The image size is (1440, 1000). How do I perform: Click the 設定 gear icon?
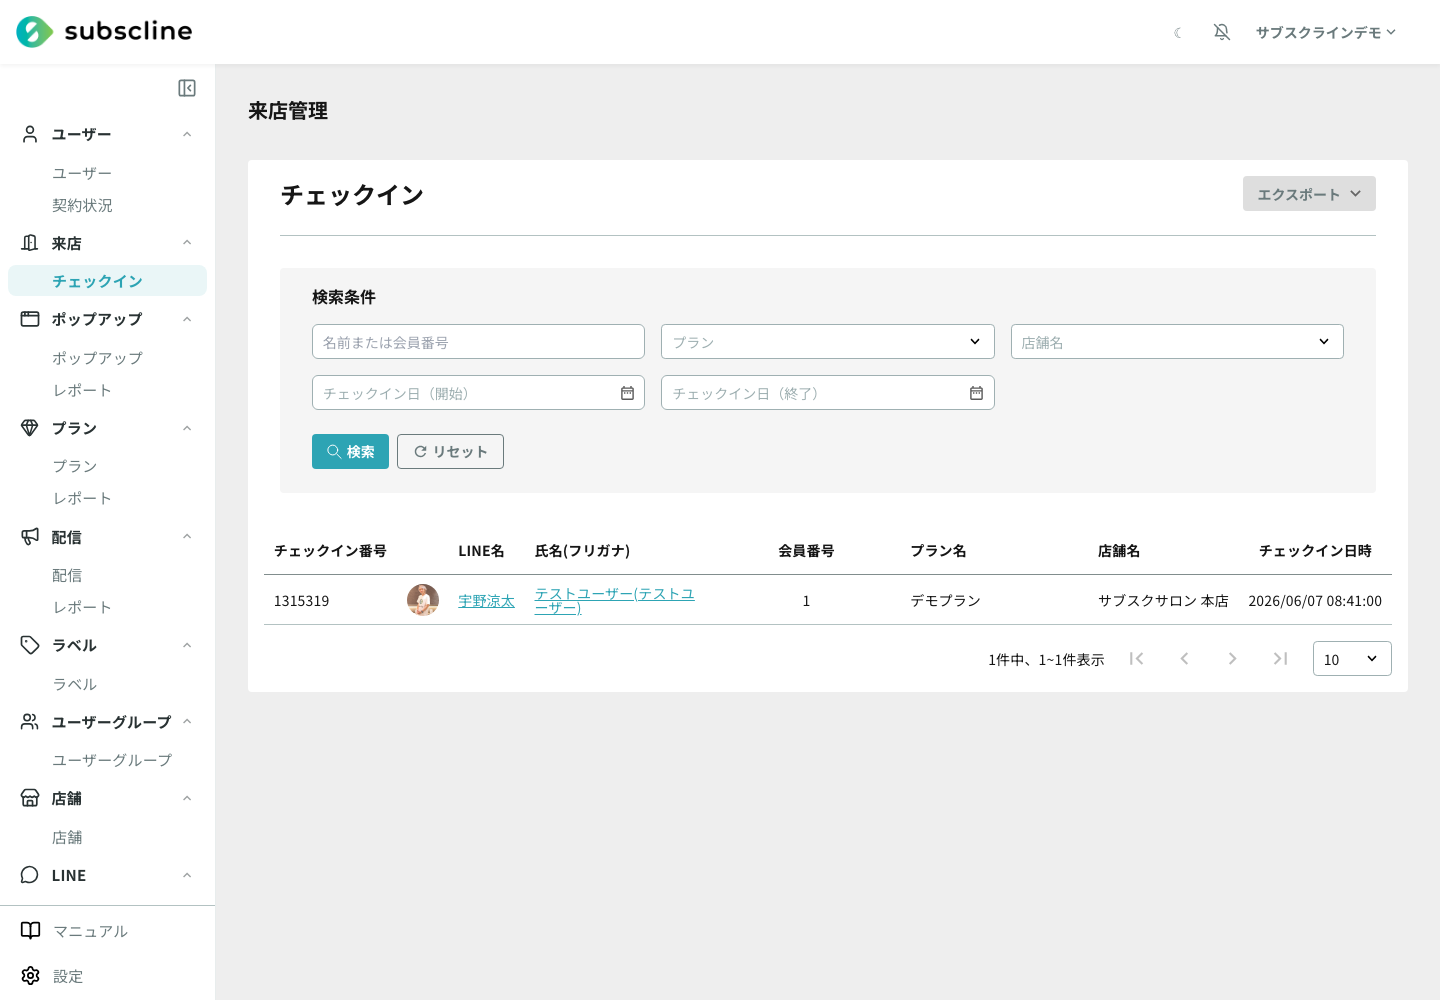point(31,976)
